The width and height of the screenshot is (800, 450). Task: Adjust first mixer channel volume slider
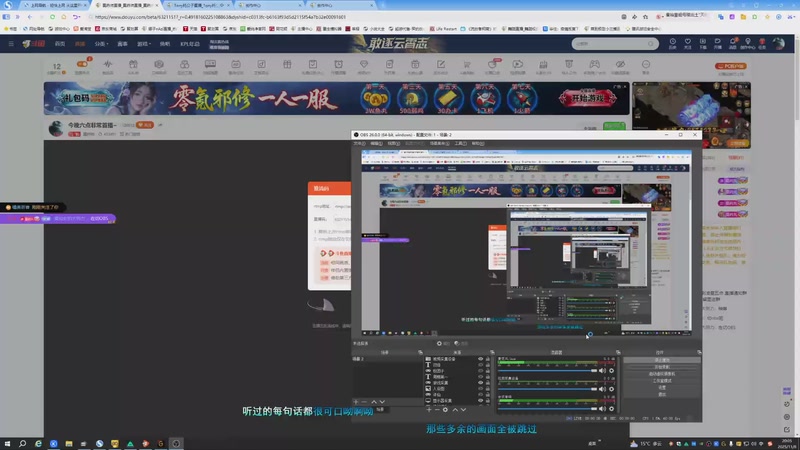pyautogui.click(x=547, y=370)
